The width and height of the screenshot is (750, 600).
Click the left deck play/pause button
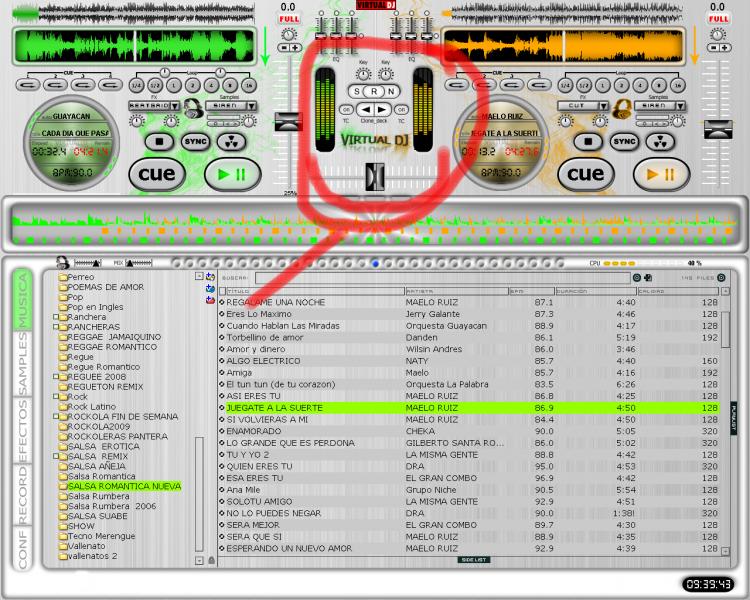coord(232,175)
